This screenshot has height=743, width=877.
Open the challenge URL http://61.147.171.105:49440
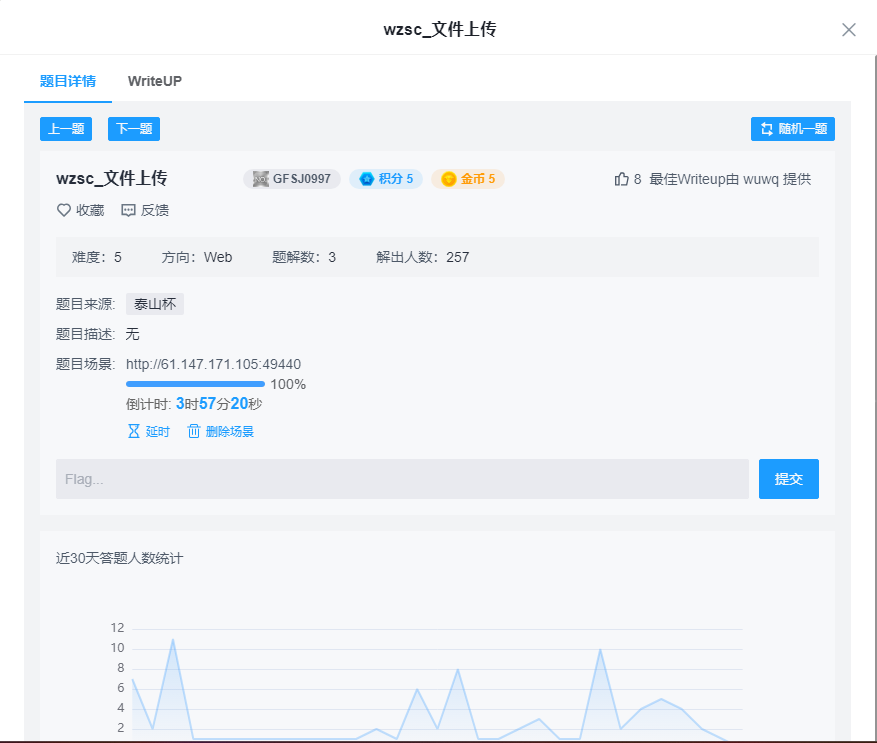pyautogui.click(x=213, y=364)
